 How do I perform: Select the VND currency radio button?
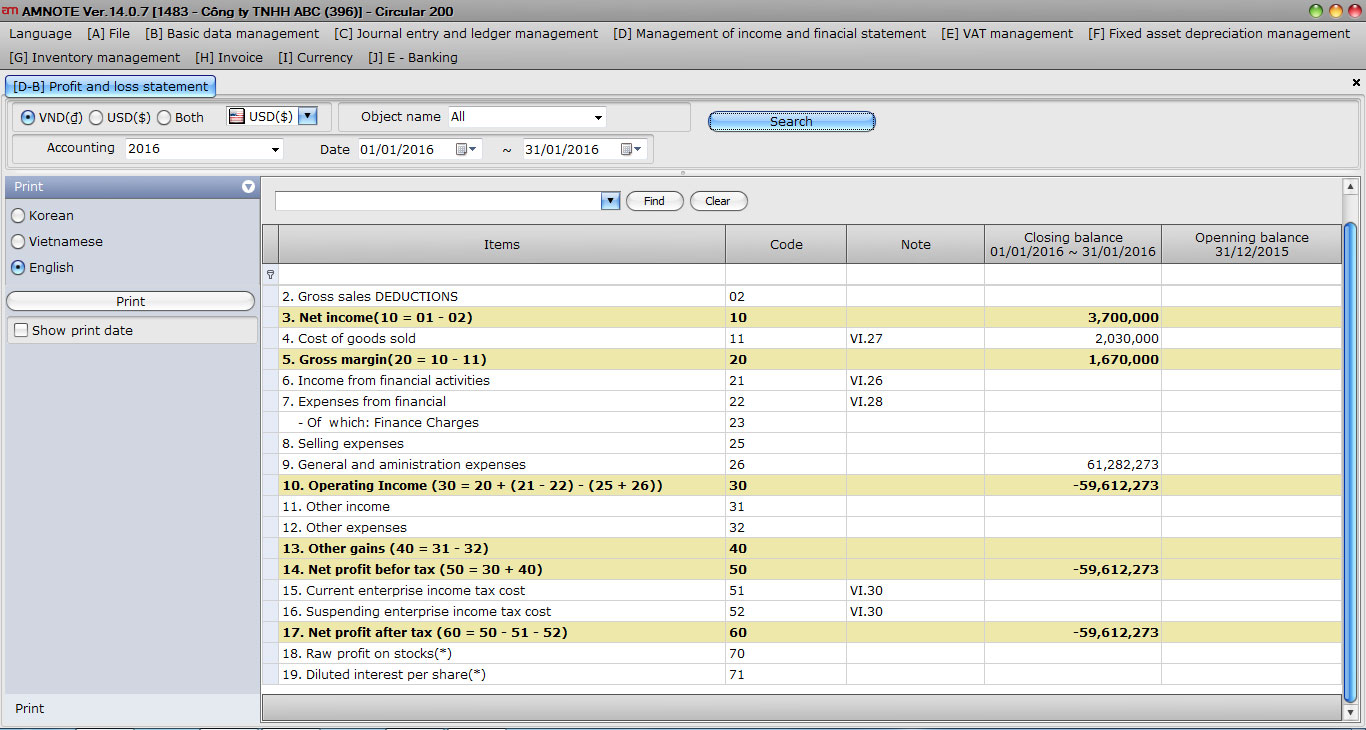[x=28, y=118]
